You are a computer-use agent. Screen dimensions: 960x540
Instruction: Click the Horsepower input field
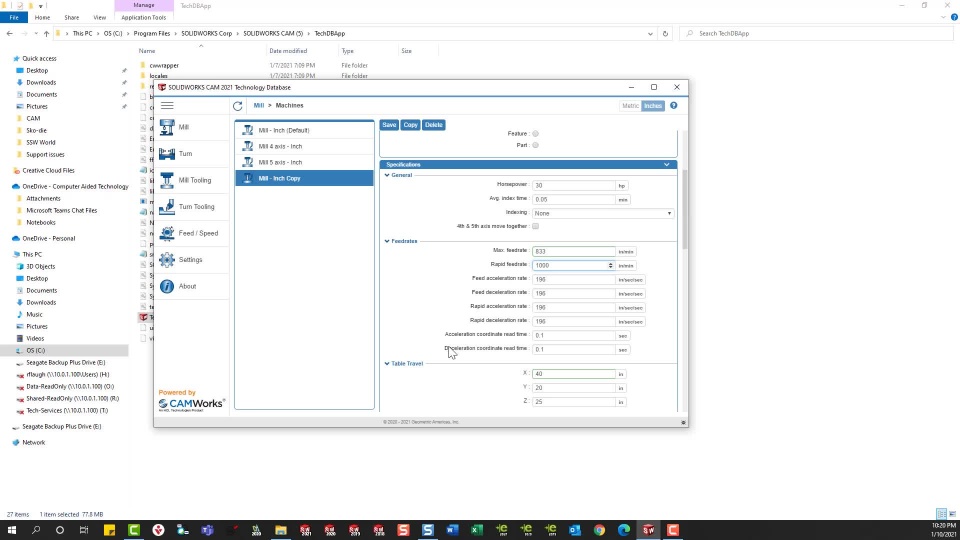[x=574, y=186]
